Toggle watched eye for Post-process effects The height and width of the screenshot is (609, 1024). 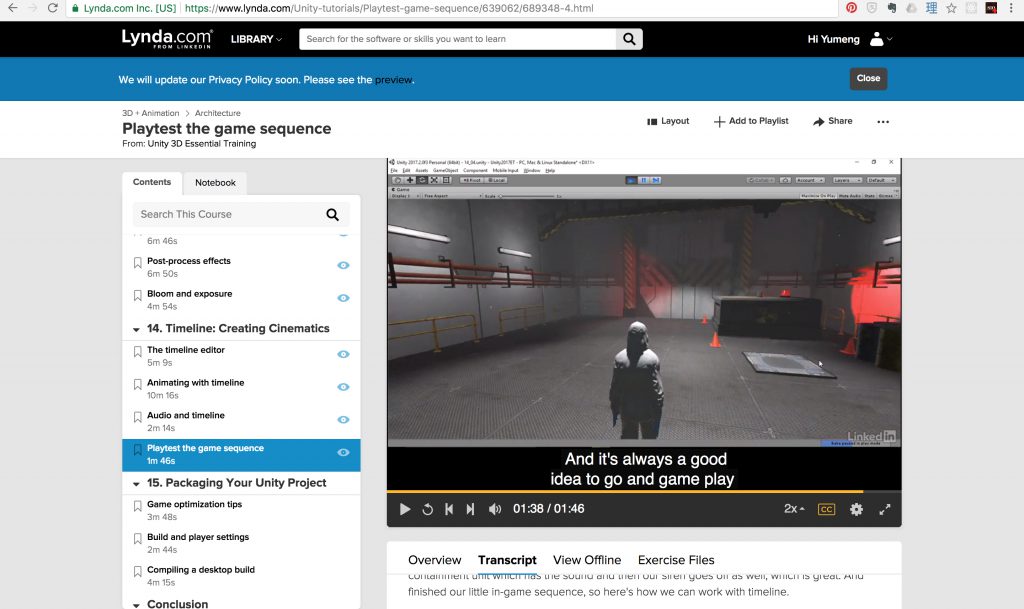343,265
